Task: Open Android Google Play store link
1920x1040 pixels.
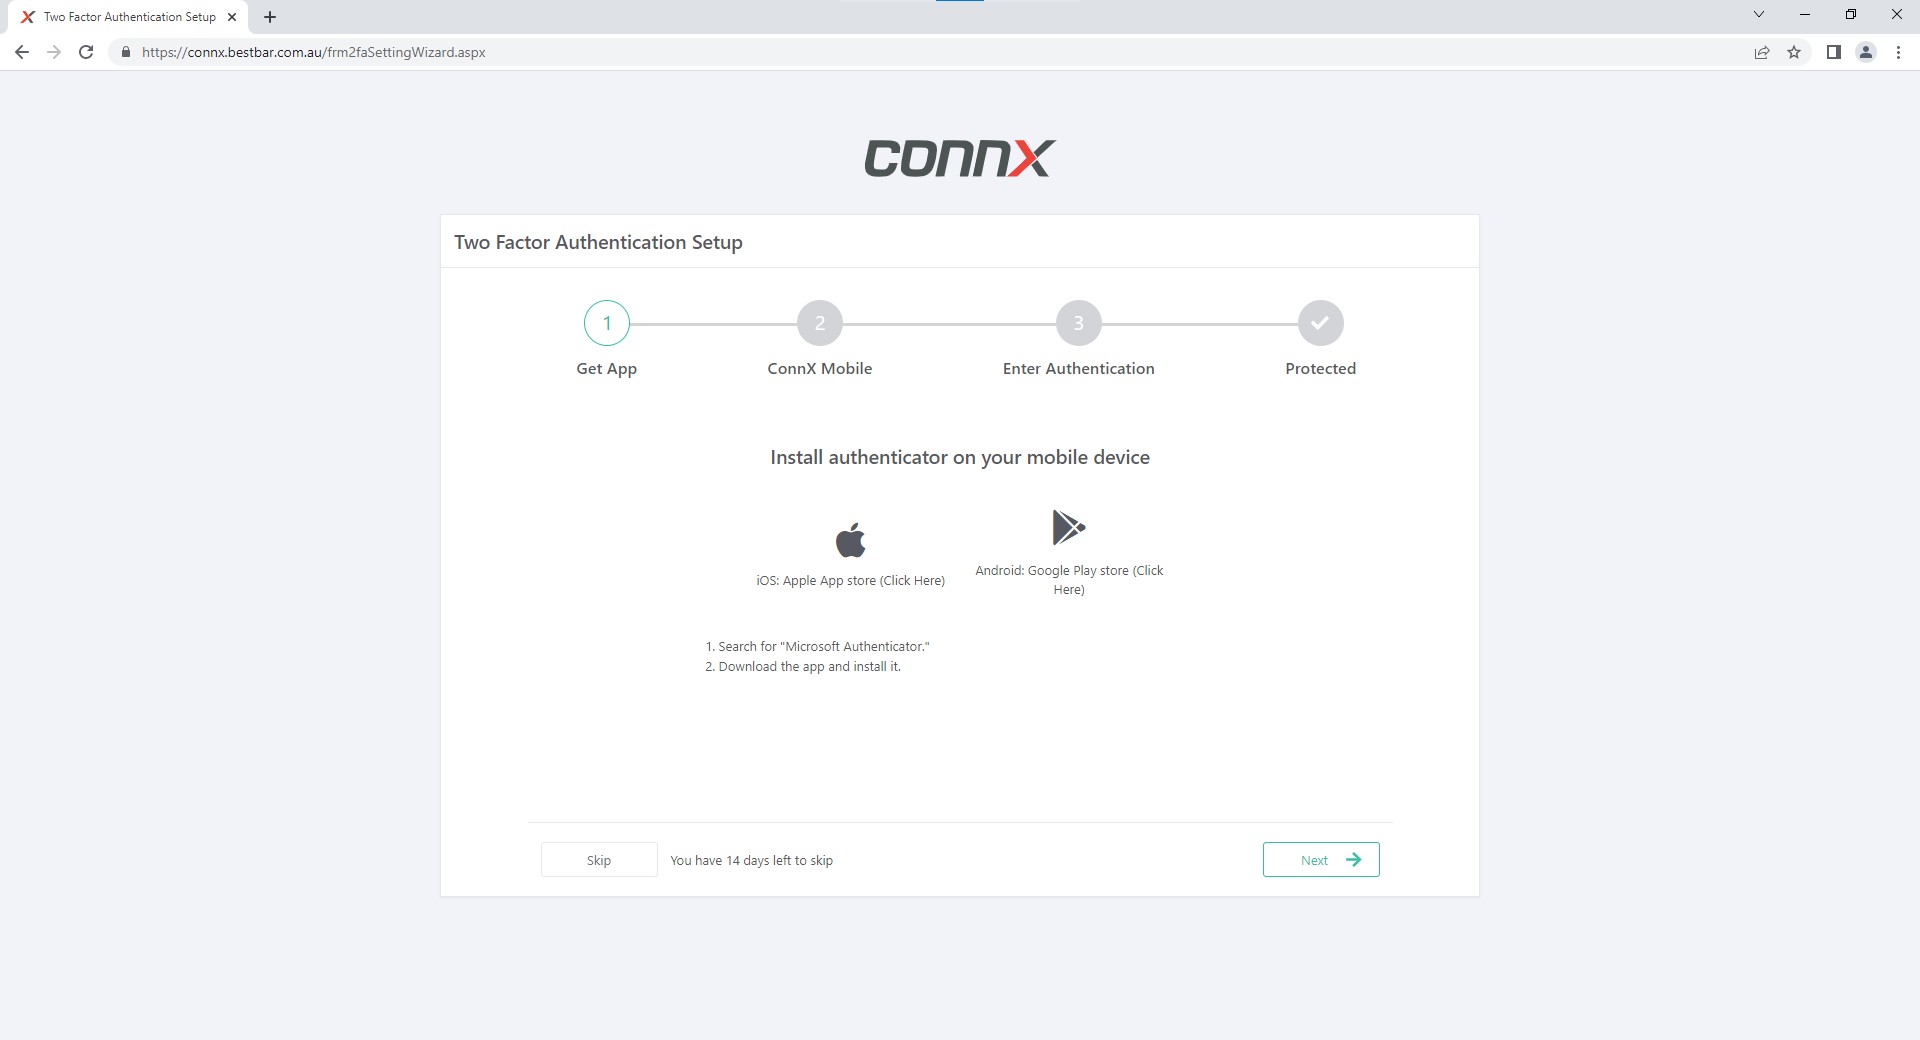Action: click(x=1069, y=580)
